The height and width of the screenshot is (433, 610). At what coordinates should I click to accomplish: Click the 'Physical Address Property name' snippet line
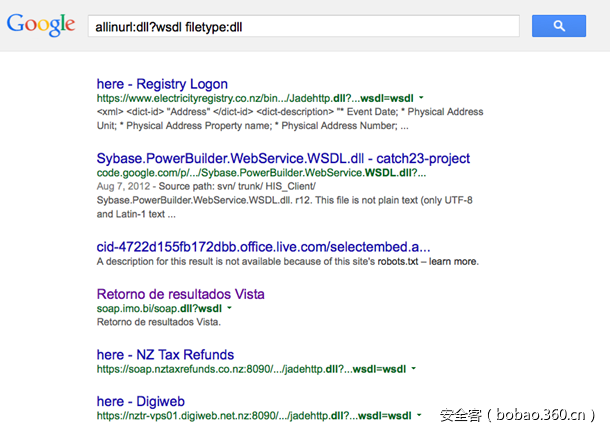pyautogui.click(x=252, y=126)
